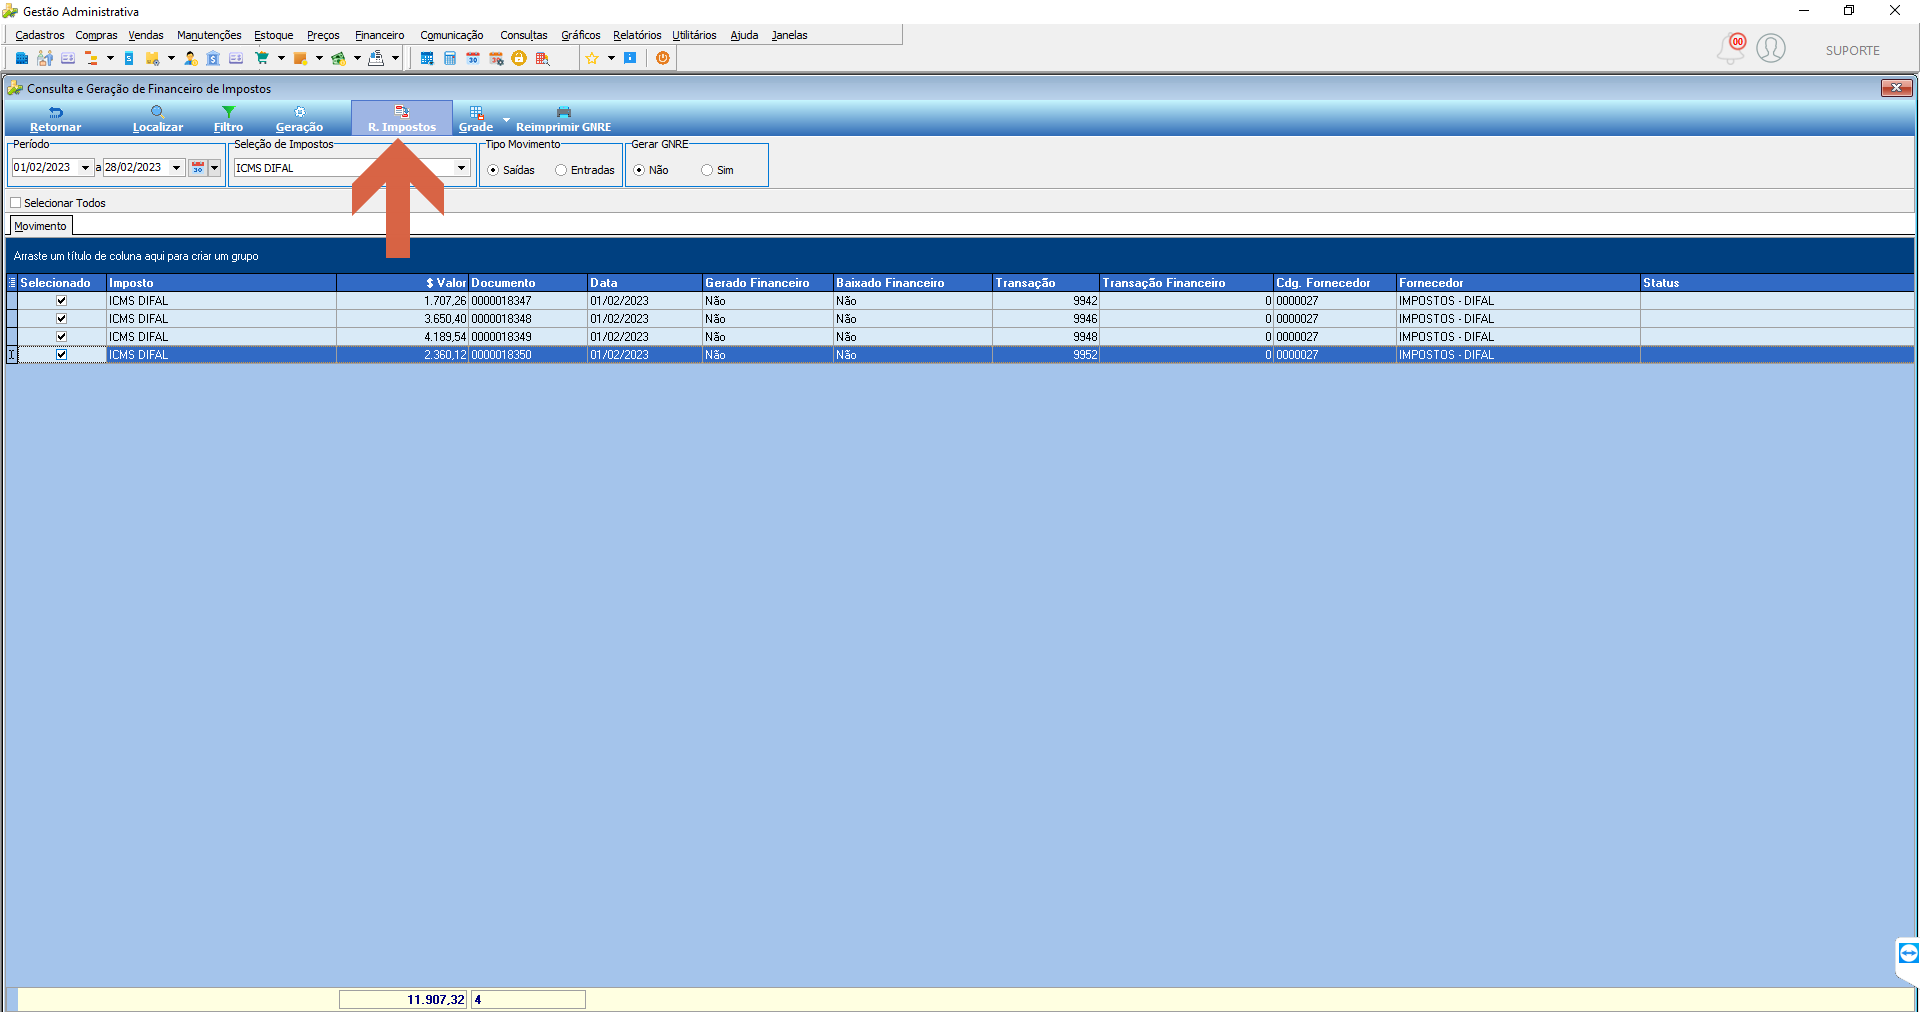Open the bank building icon
The height and width of the screenshot is (1012, 1920).
tap(213, 58)
